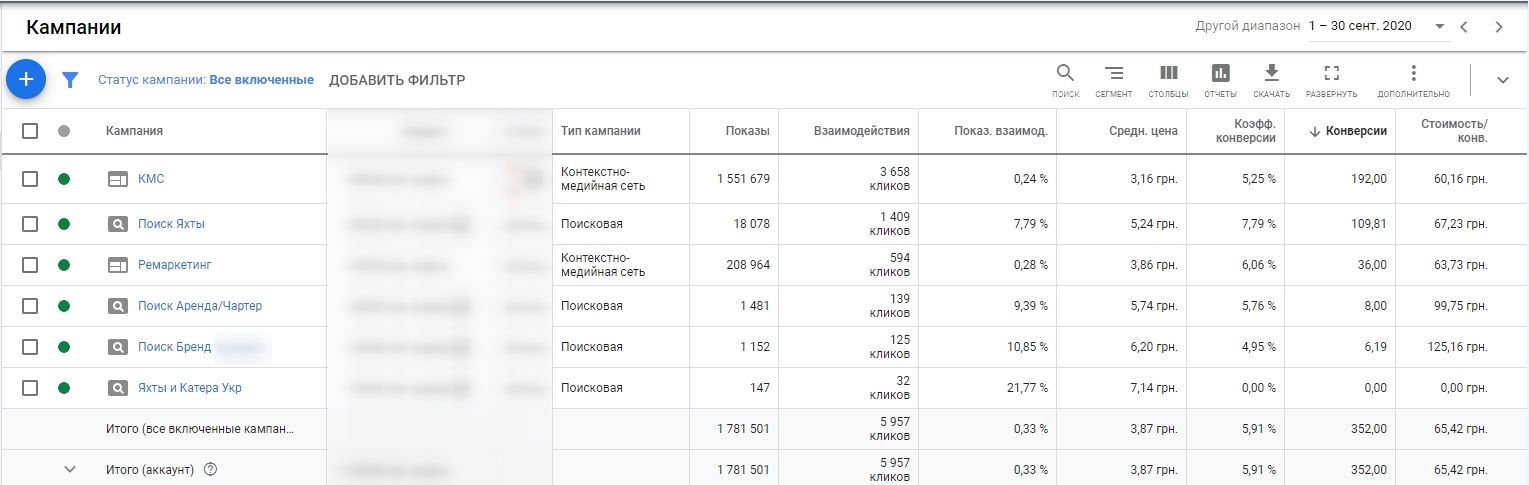The height and width of the screenshot is (485, 1529).
Task: Expand the Итого (аккаунт) row
Action: pyautogui.click(x=70, y=469)
